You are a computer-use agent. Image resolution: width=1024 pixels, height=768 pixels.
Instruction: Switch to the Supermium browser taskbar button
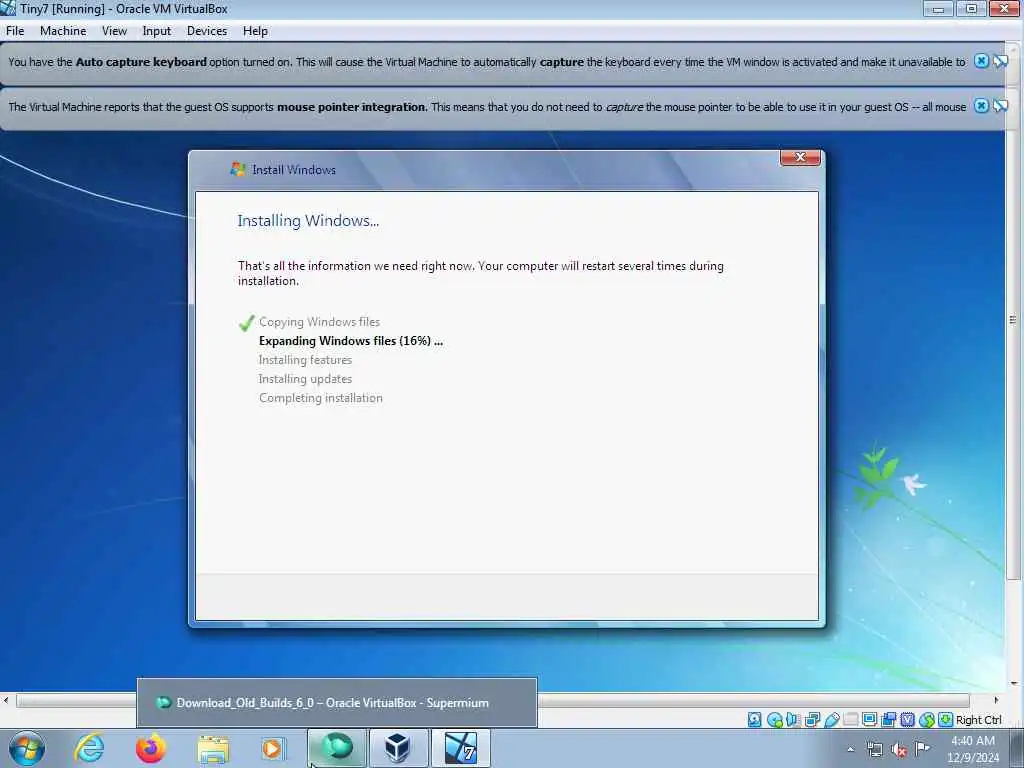point(337,748)
